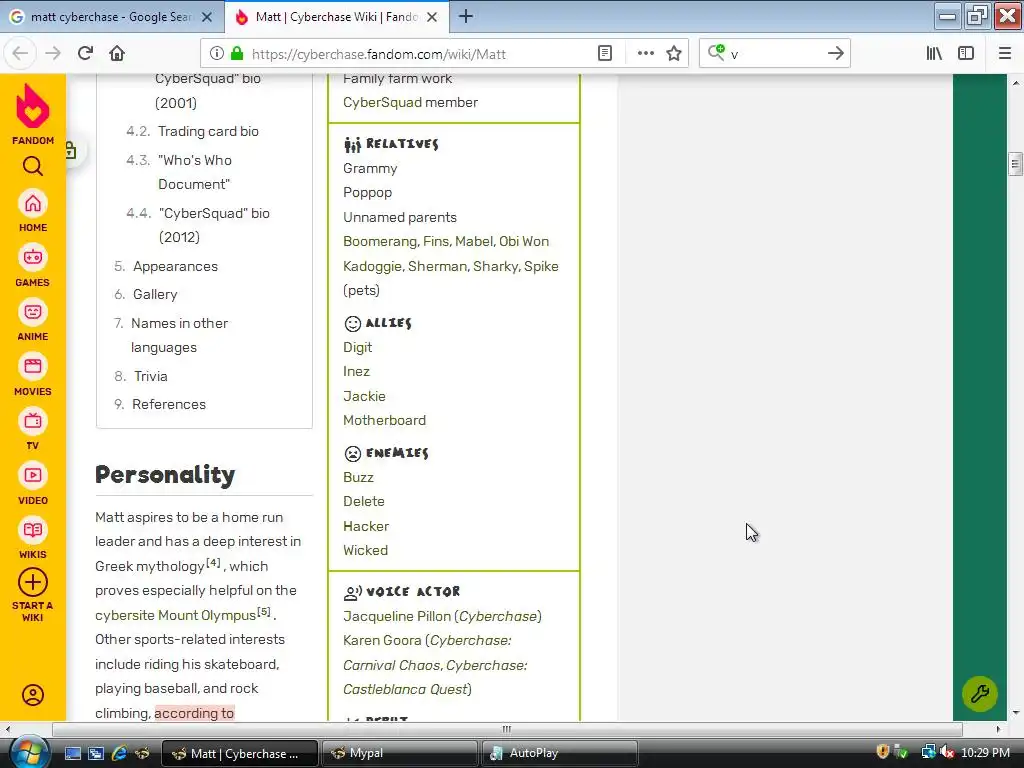Open the Jacqueline Pillon voice actor link
The width and height of the screenshot is (1024, 768).
(x=397, y=616)
